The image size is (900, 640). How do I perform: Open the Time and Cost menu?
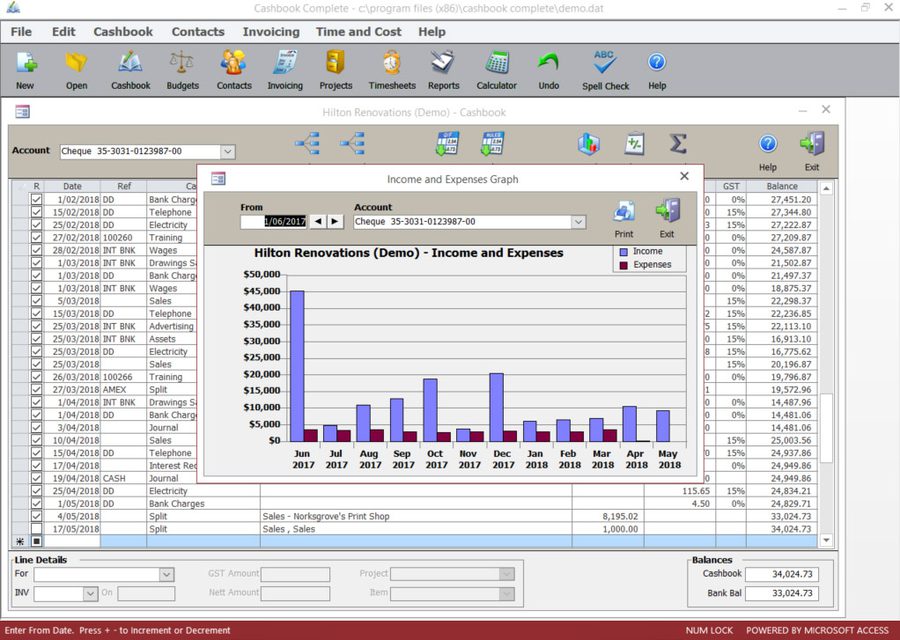point(359,32)
